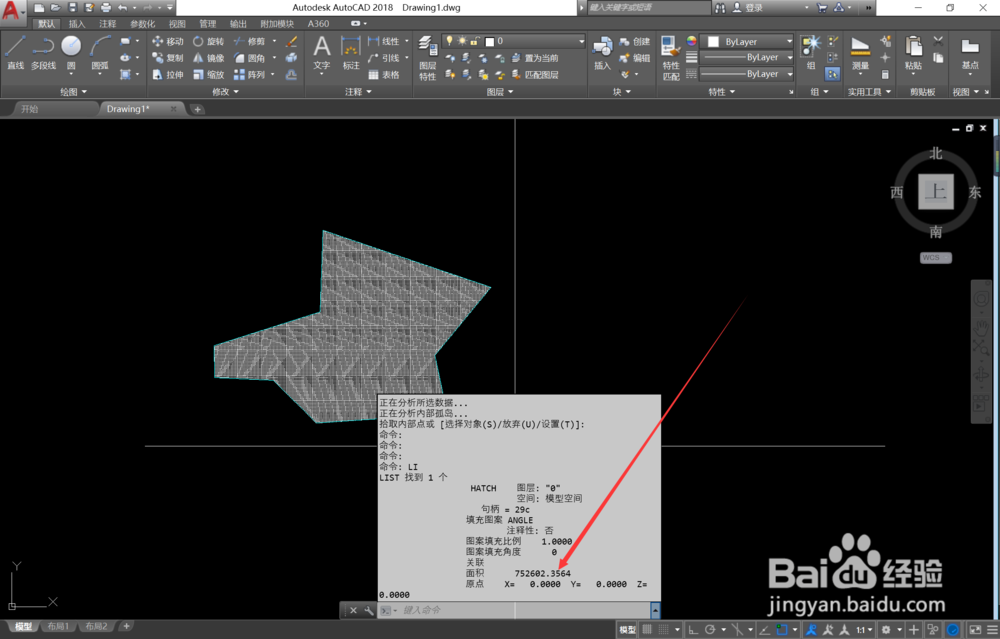Open the Output (输出) ribbon tab
Screen dimensions: 1000x639
238,24
